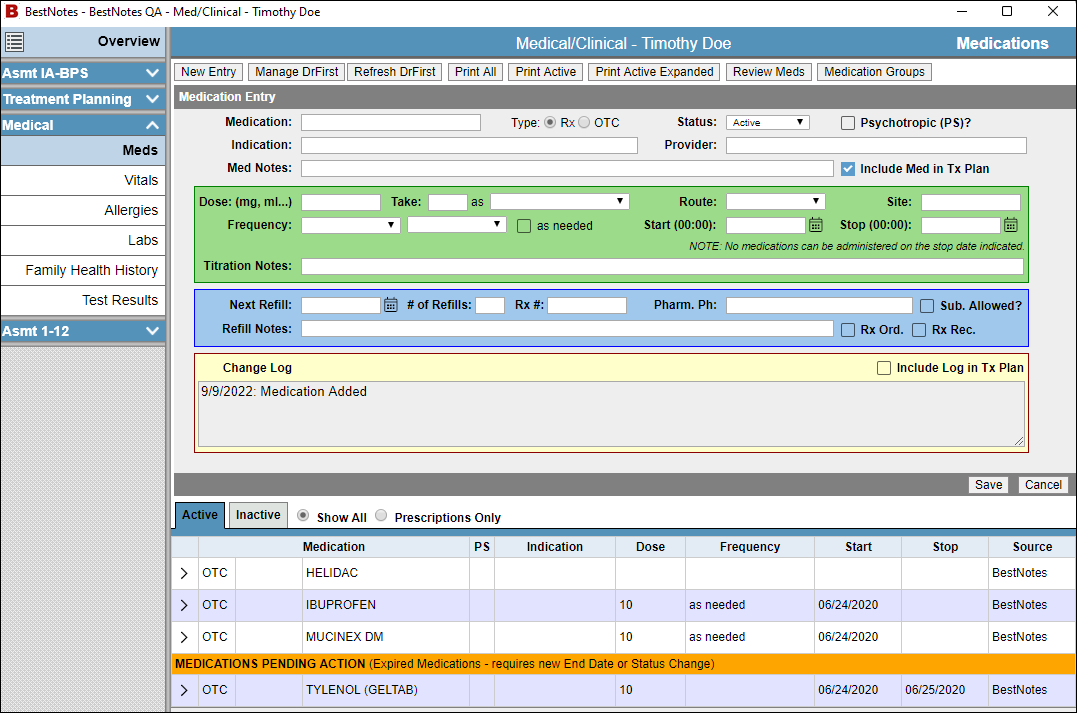Image resolution: width=1077 pixels, height=713 pixels.
Task: Expand the MUCINEX DM medication row
Action: [184, 637]
